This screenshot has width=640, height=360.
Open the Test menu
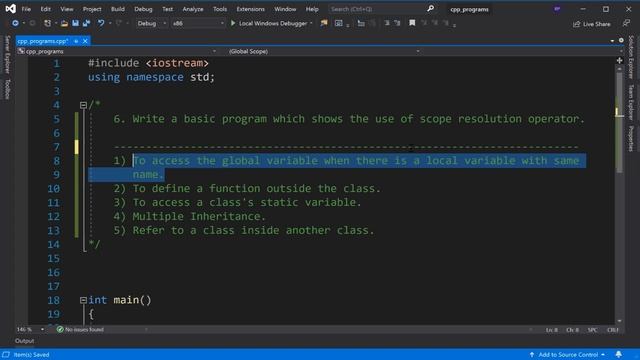167,9
